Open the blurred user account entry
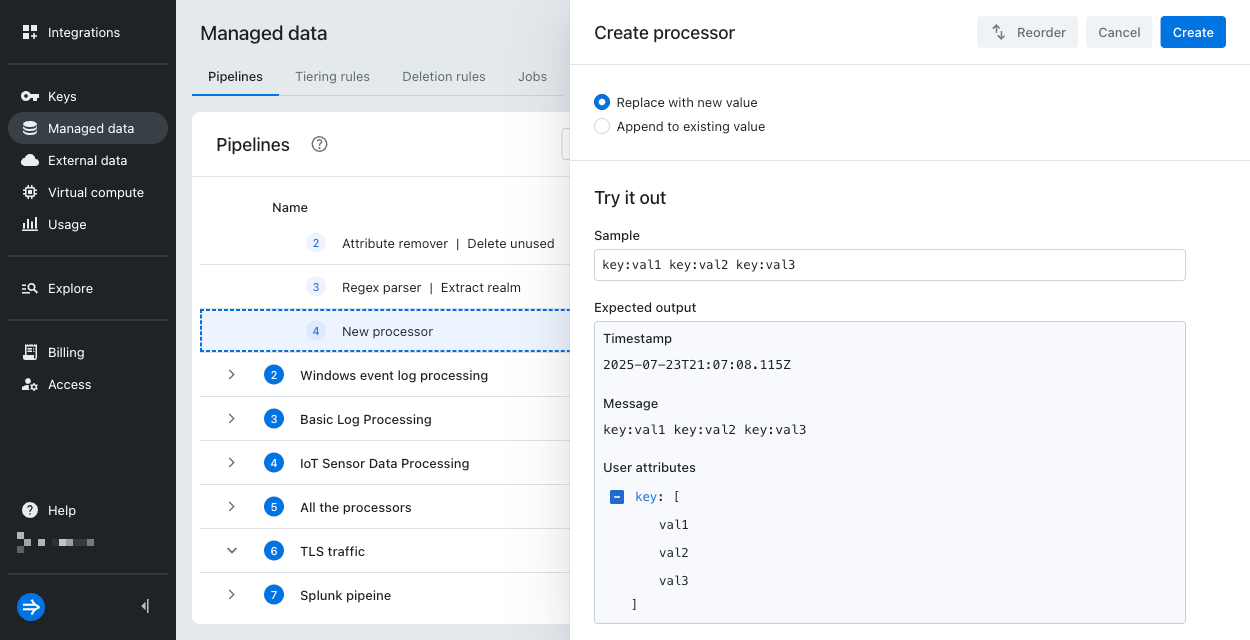 pos(56,542)
